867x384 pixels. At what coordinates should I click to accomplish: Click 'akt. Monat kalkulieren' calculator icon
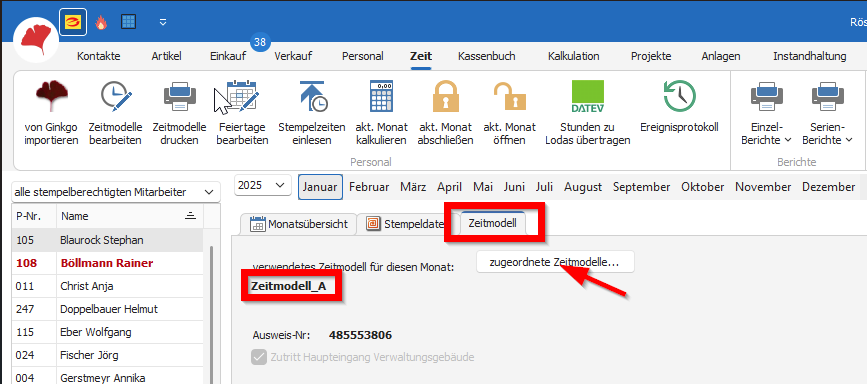381,96
